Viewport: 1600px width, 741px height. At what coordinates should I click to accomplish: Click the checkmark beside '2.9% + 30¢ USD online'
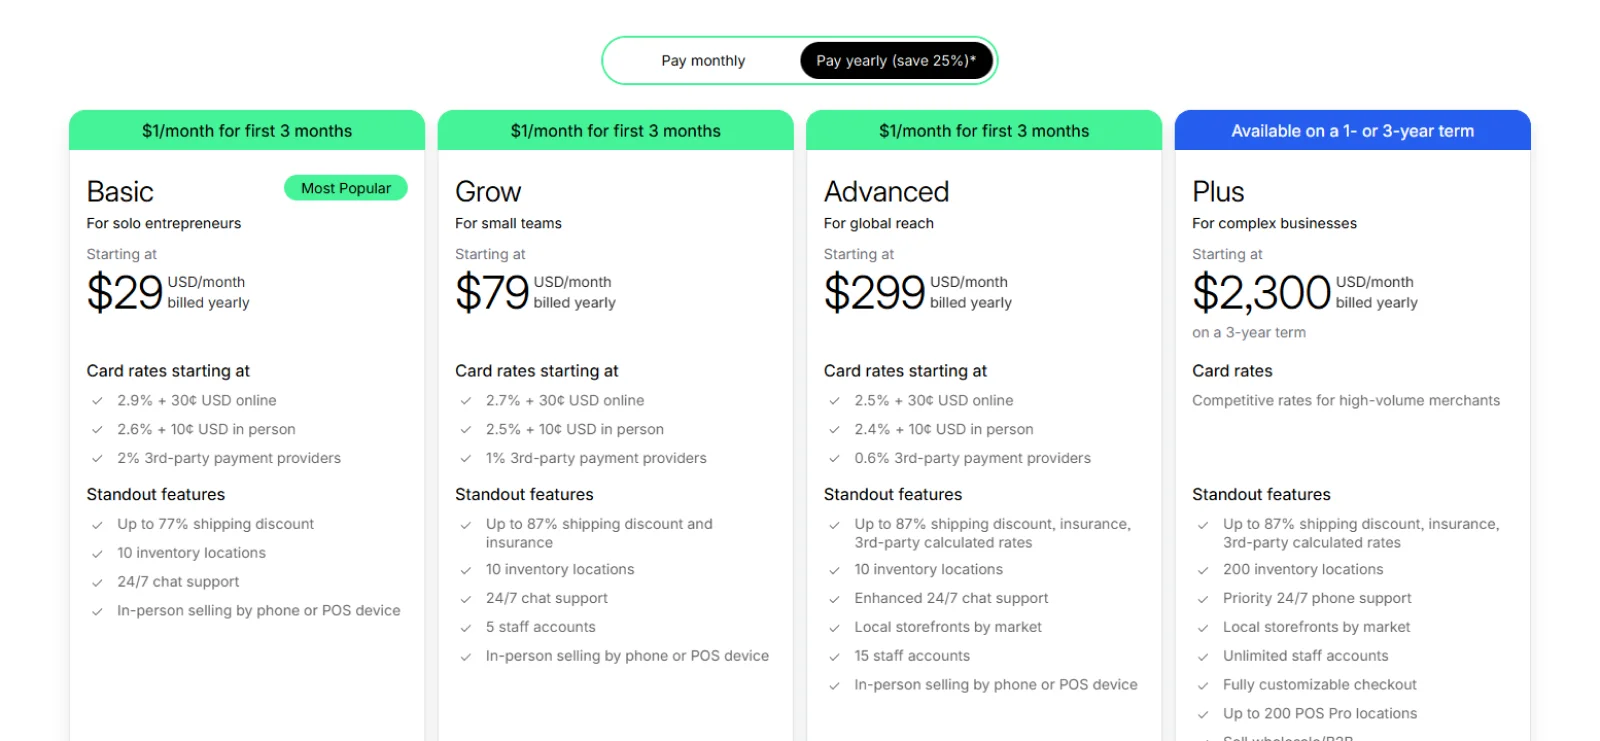point(97,400)
